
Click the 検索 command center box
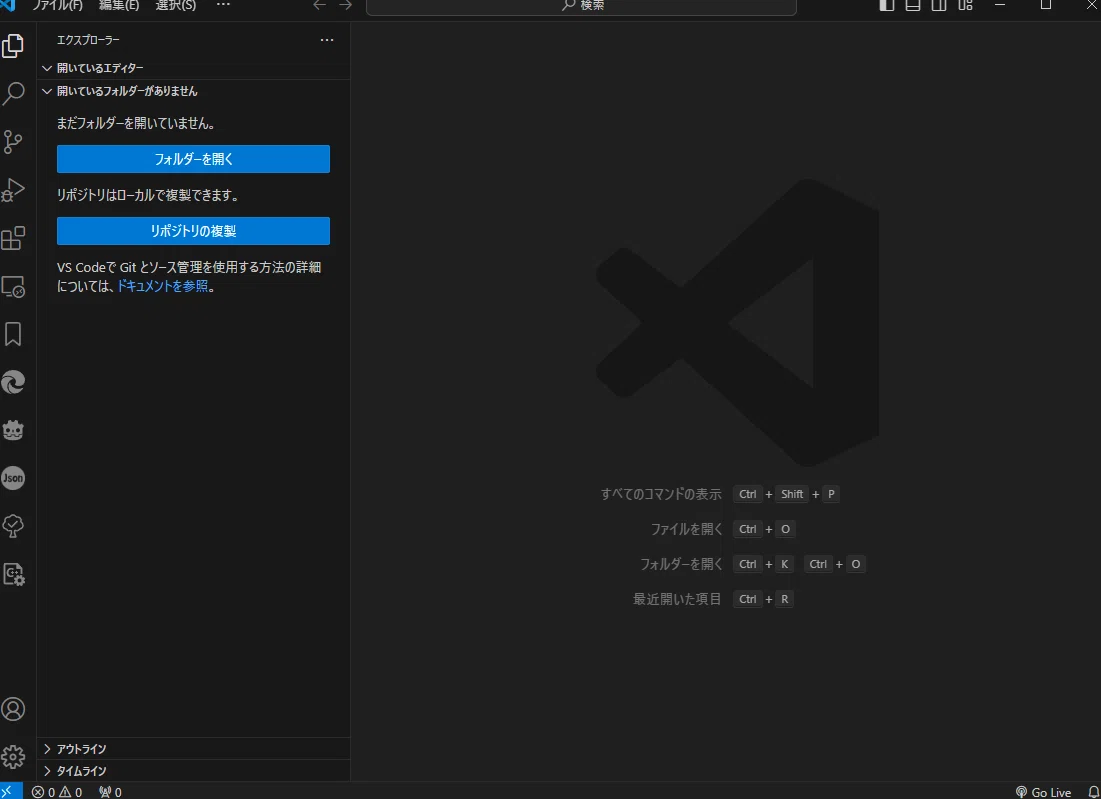coord(581,6)
